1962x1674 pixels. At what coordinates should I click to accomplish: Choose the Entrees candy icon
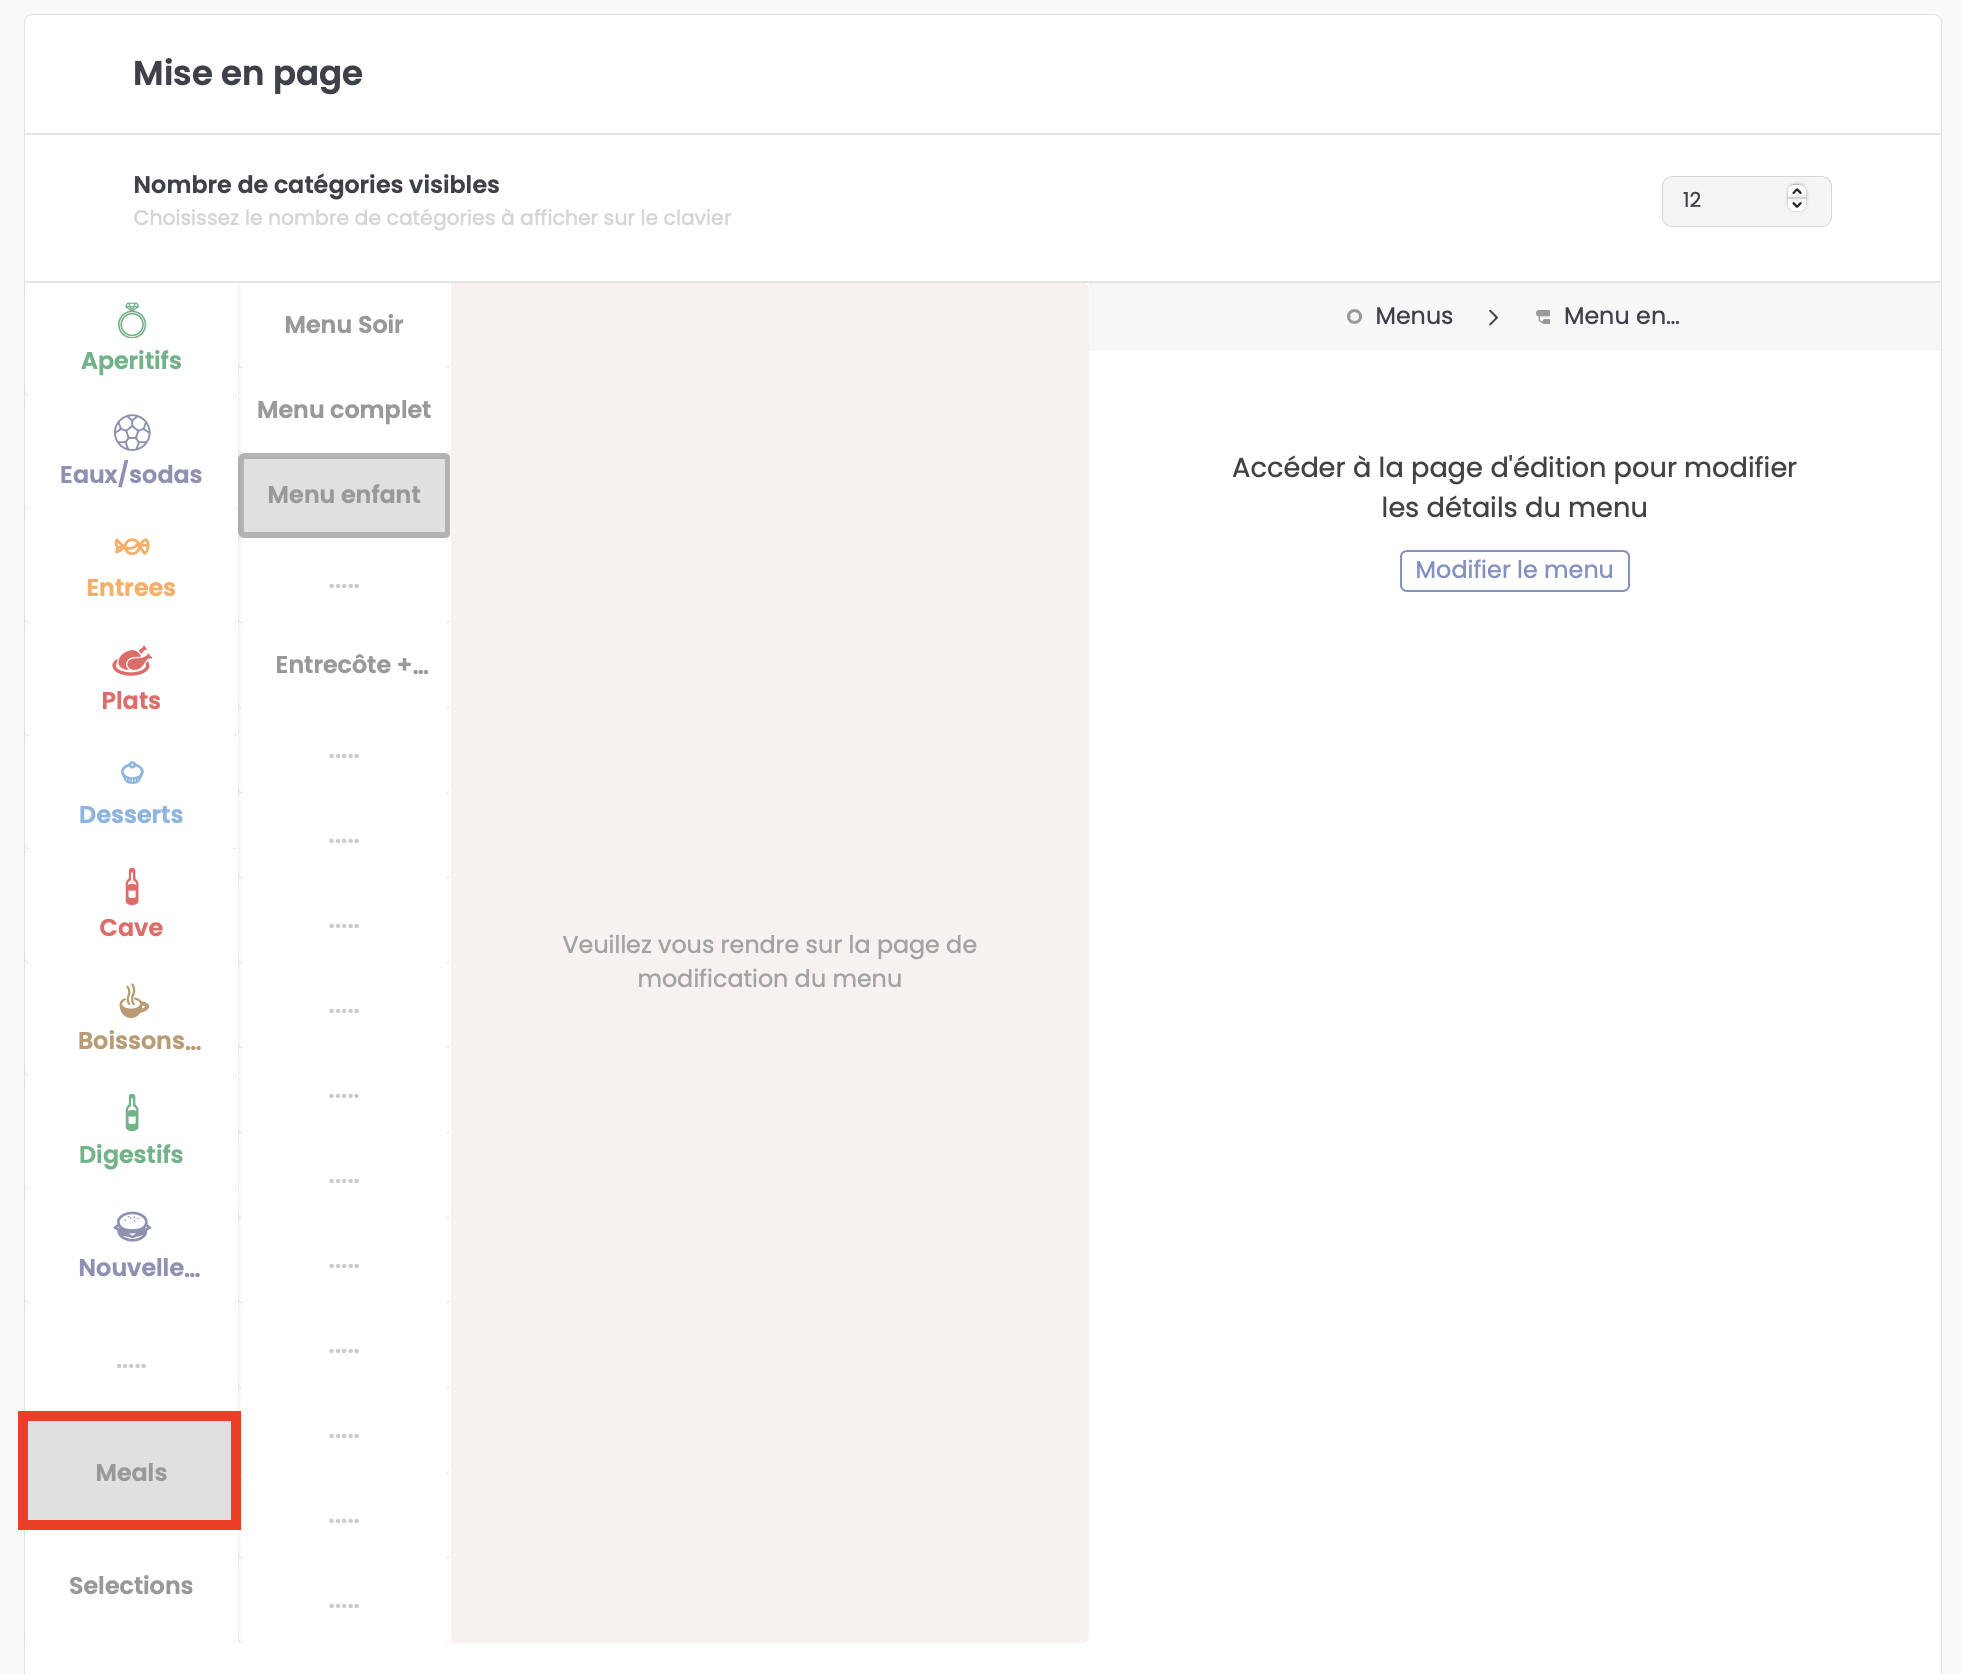tap(131, 546)
